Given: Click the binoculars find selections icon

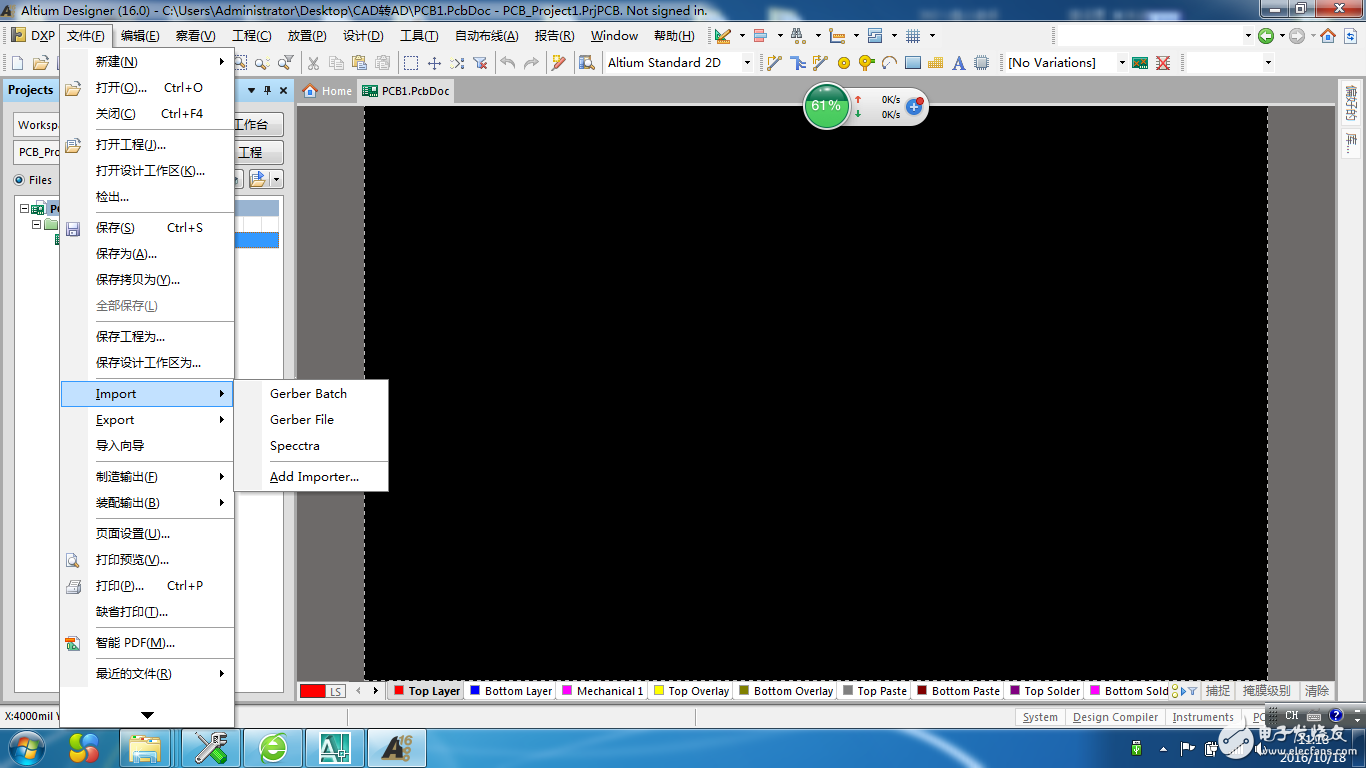Looking at the screenshot, I should [797, 36].
